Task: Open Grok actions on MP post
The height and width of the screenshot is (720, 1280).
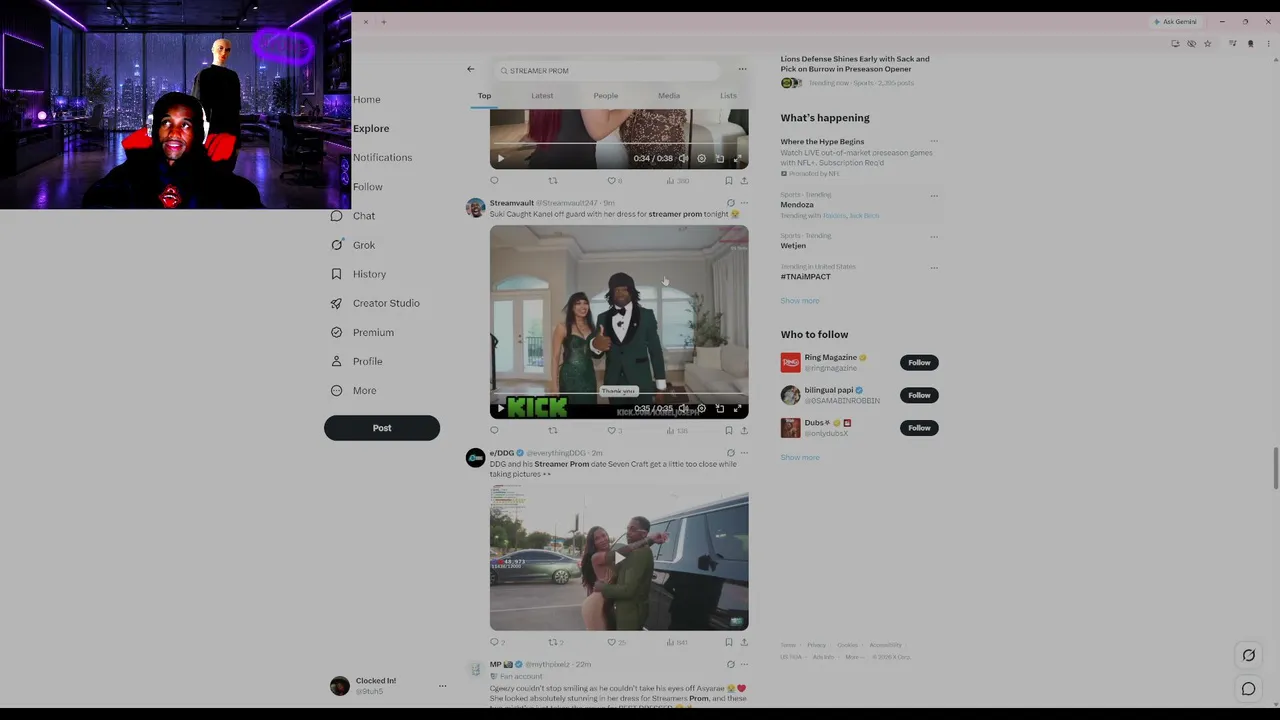Action: pyautogui.click(x=730, y=664)
